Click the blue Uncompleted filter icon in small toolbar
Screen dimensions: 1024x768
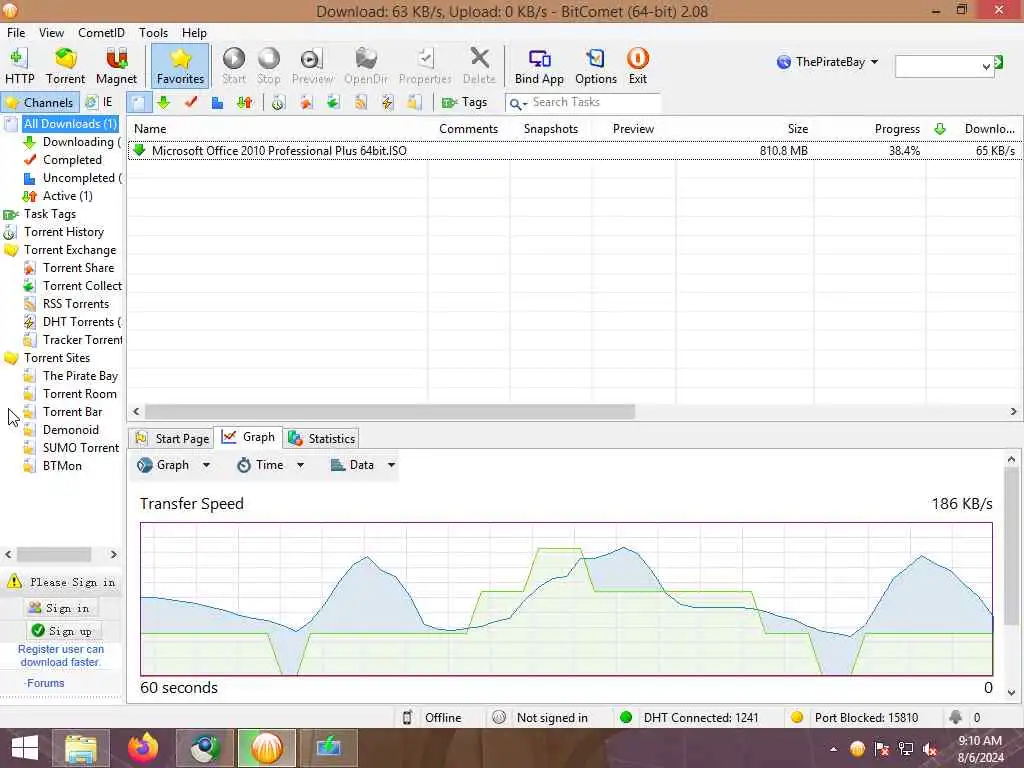[217, 103]
